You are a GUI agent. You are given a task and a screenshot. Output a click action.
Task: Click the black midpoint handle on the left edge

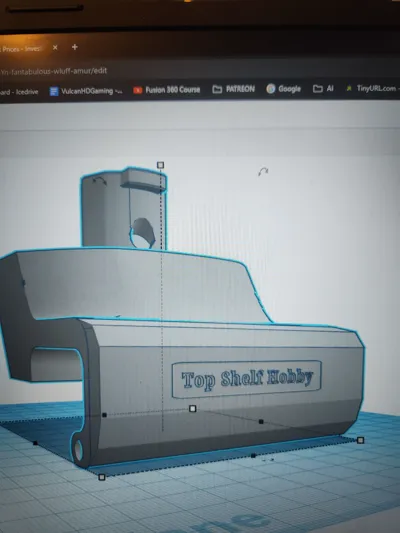click(x=35, y=443)
